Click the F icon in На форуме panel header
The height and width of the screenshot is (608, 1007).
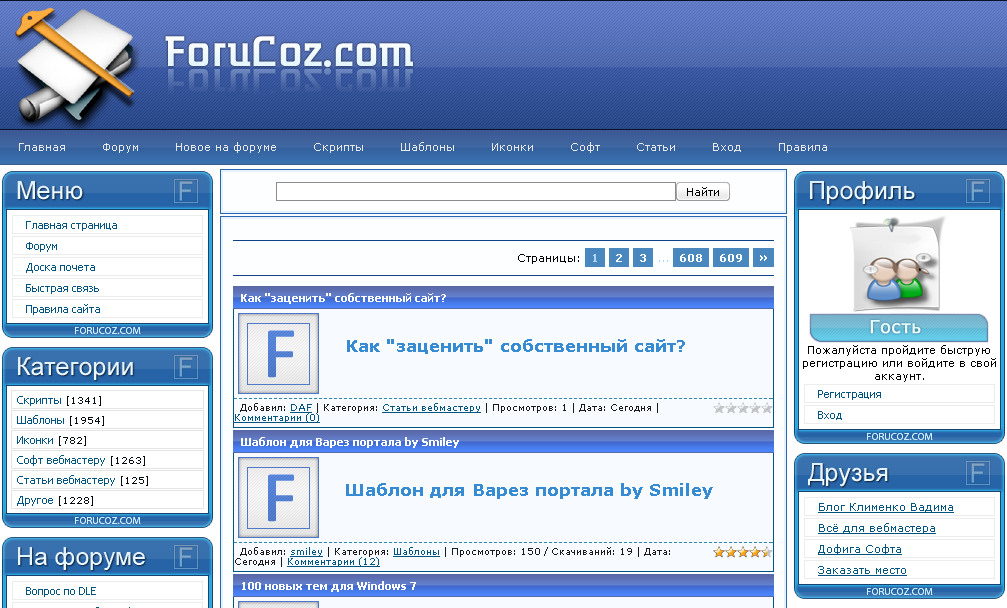pyautogui.click(x=186, y=557)
